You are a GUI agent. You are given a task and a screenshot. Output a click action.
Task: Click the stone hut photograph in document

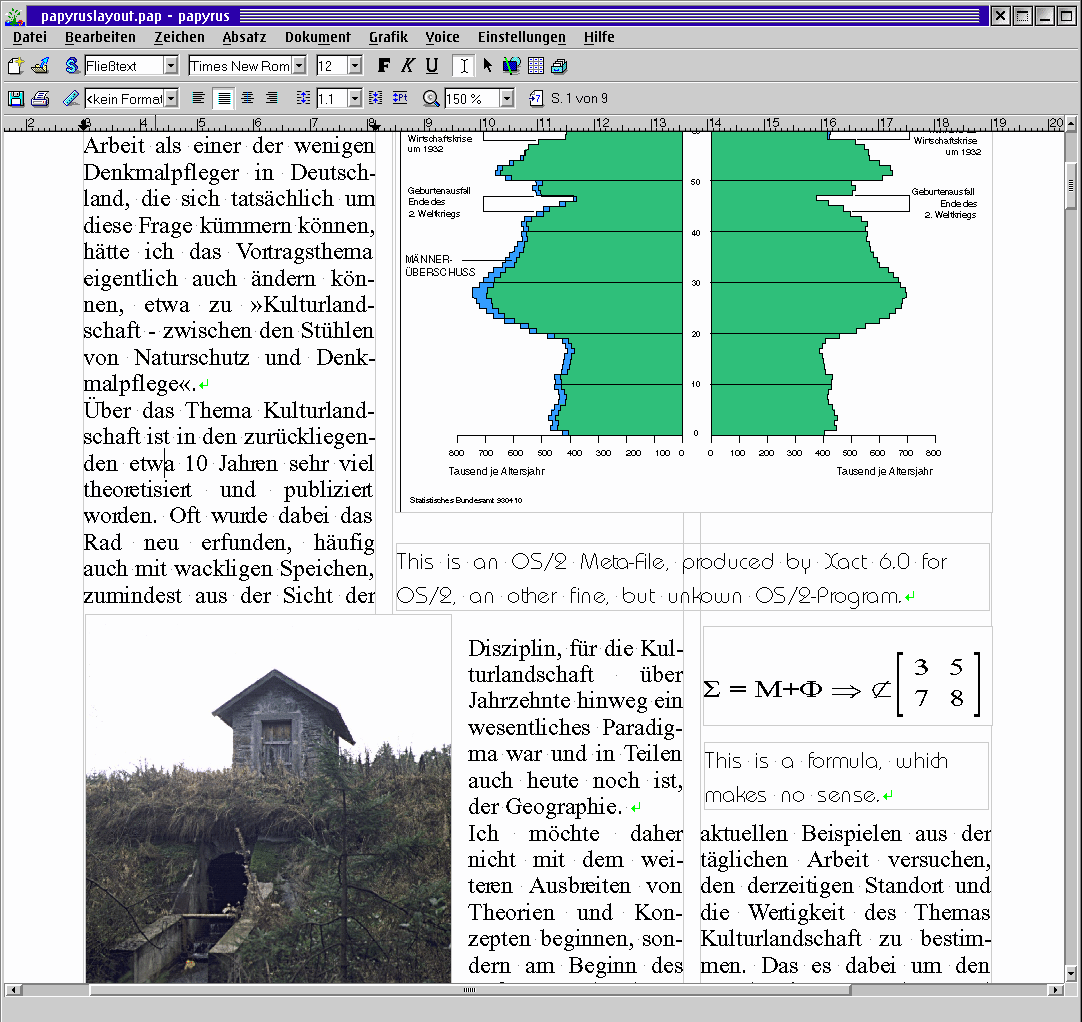point(268,800)
